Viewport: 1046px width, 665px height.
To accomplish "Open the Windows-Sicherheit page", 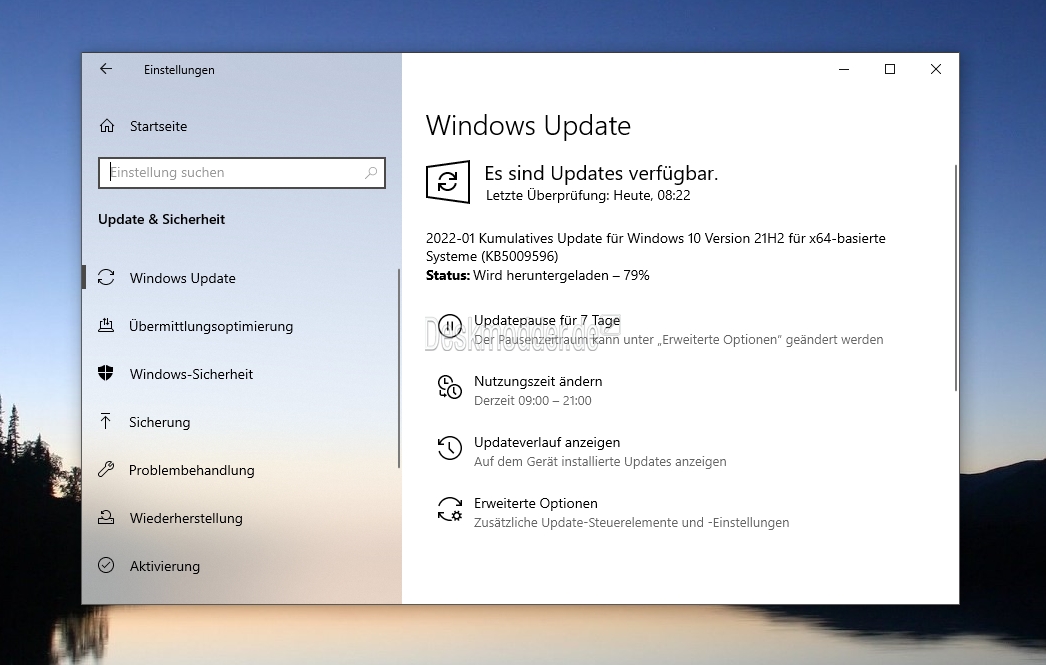I will click(x=191, y=374).
